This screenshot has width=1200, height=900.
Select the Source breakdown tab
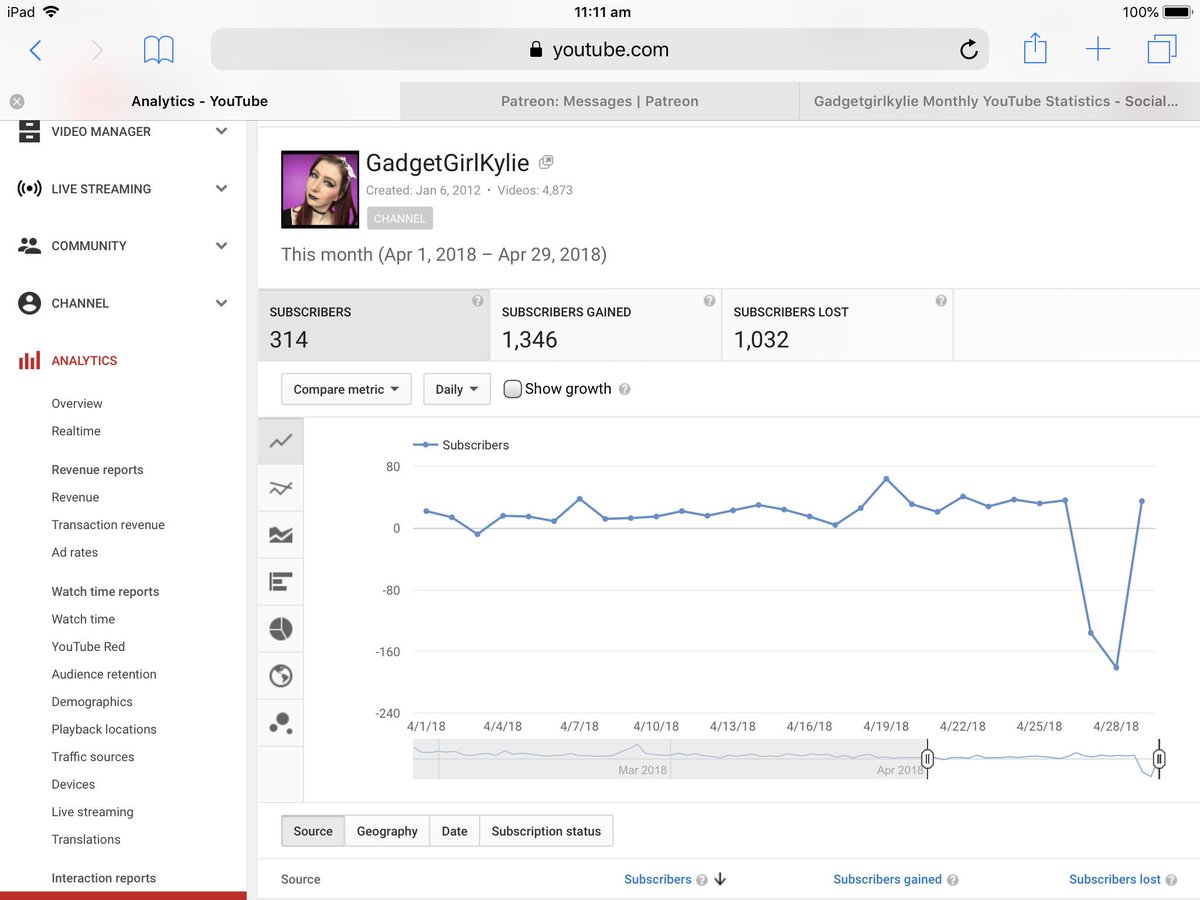click(313, 831)
